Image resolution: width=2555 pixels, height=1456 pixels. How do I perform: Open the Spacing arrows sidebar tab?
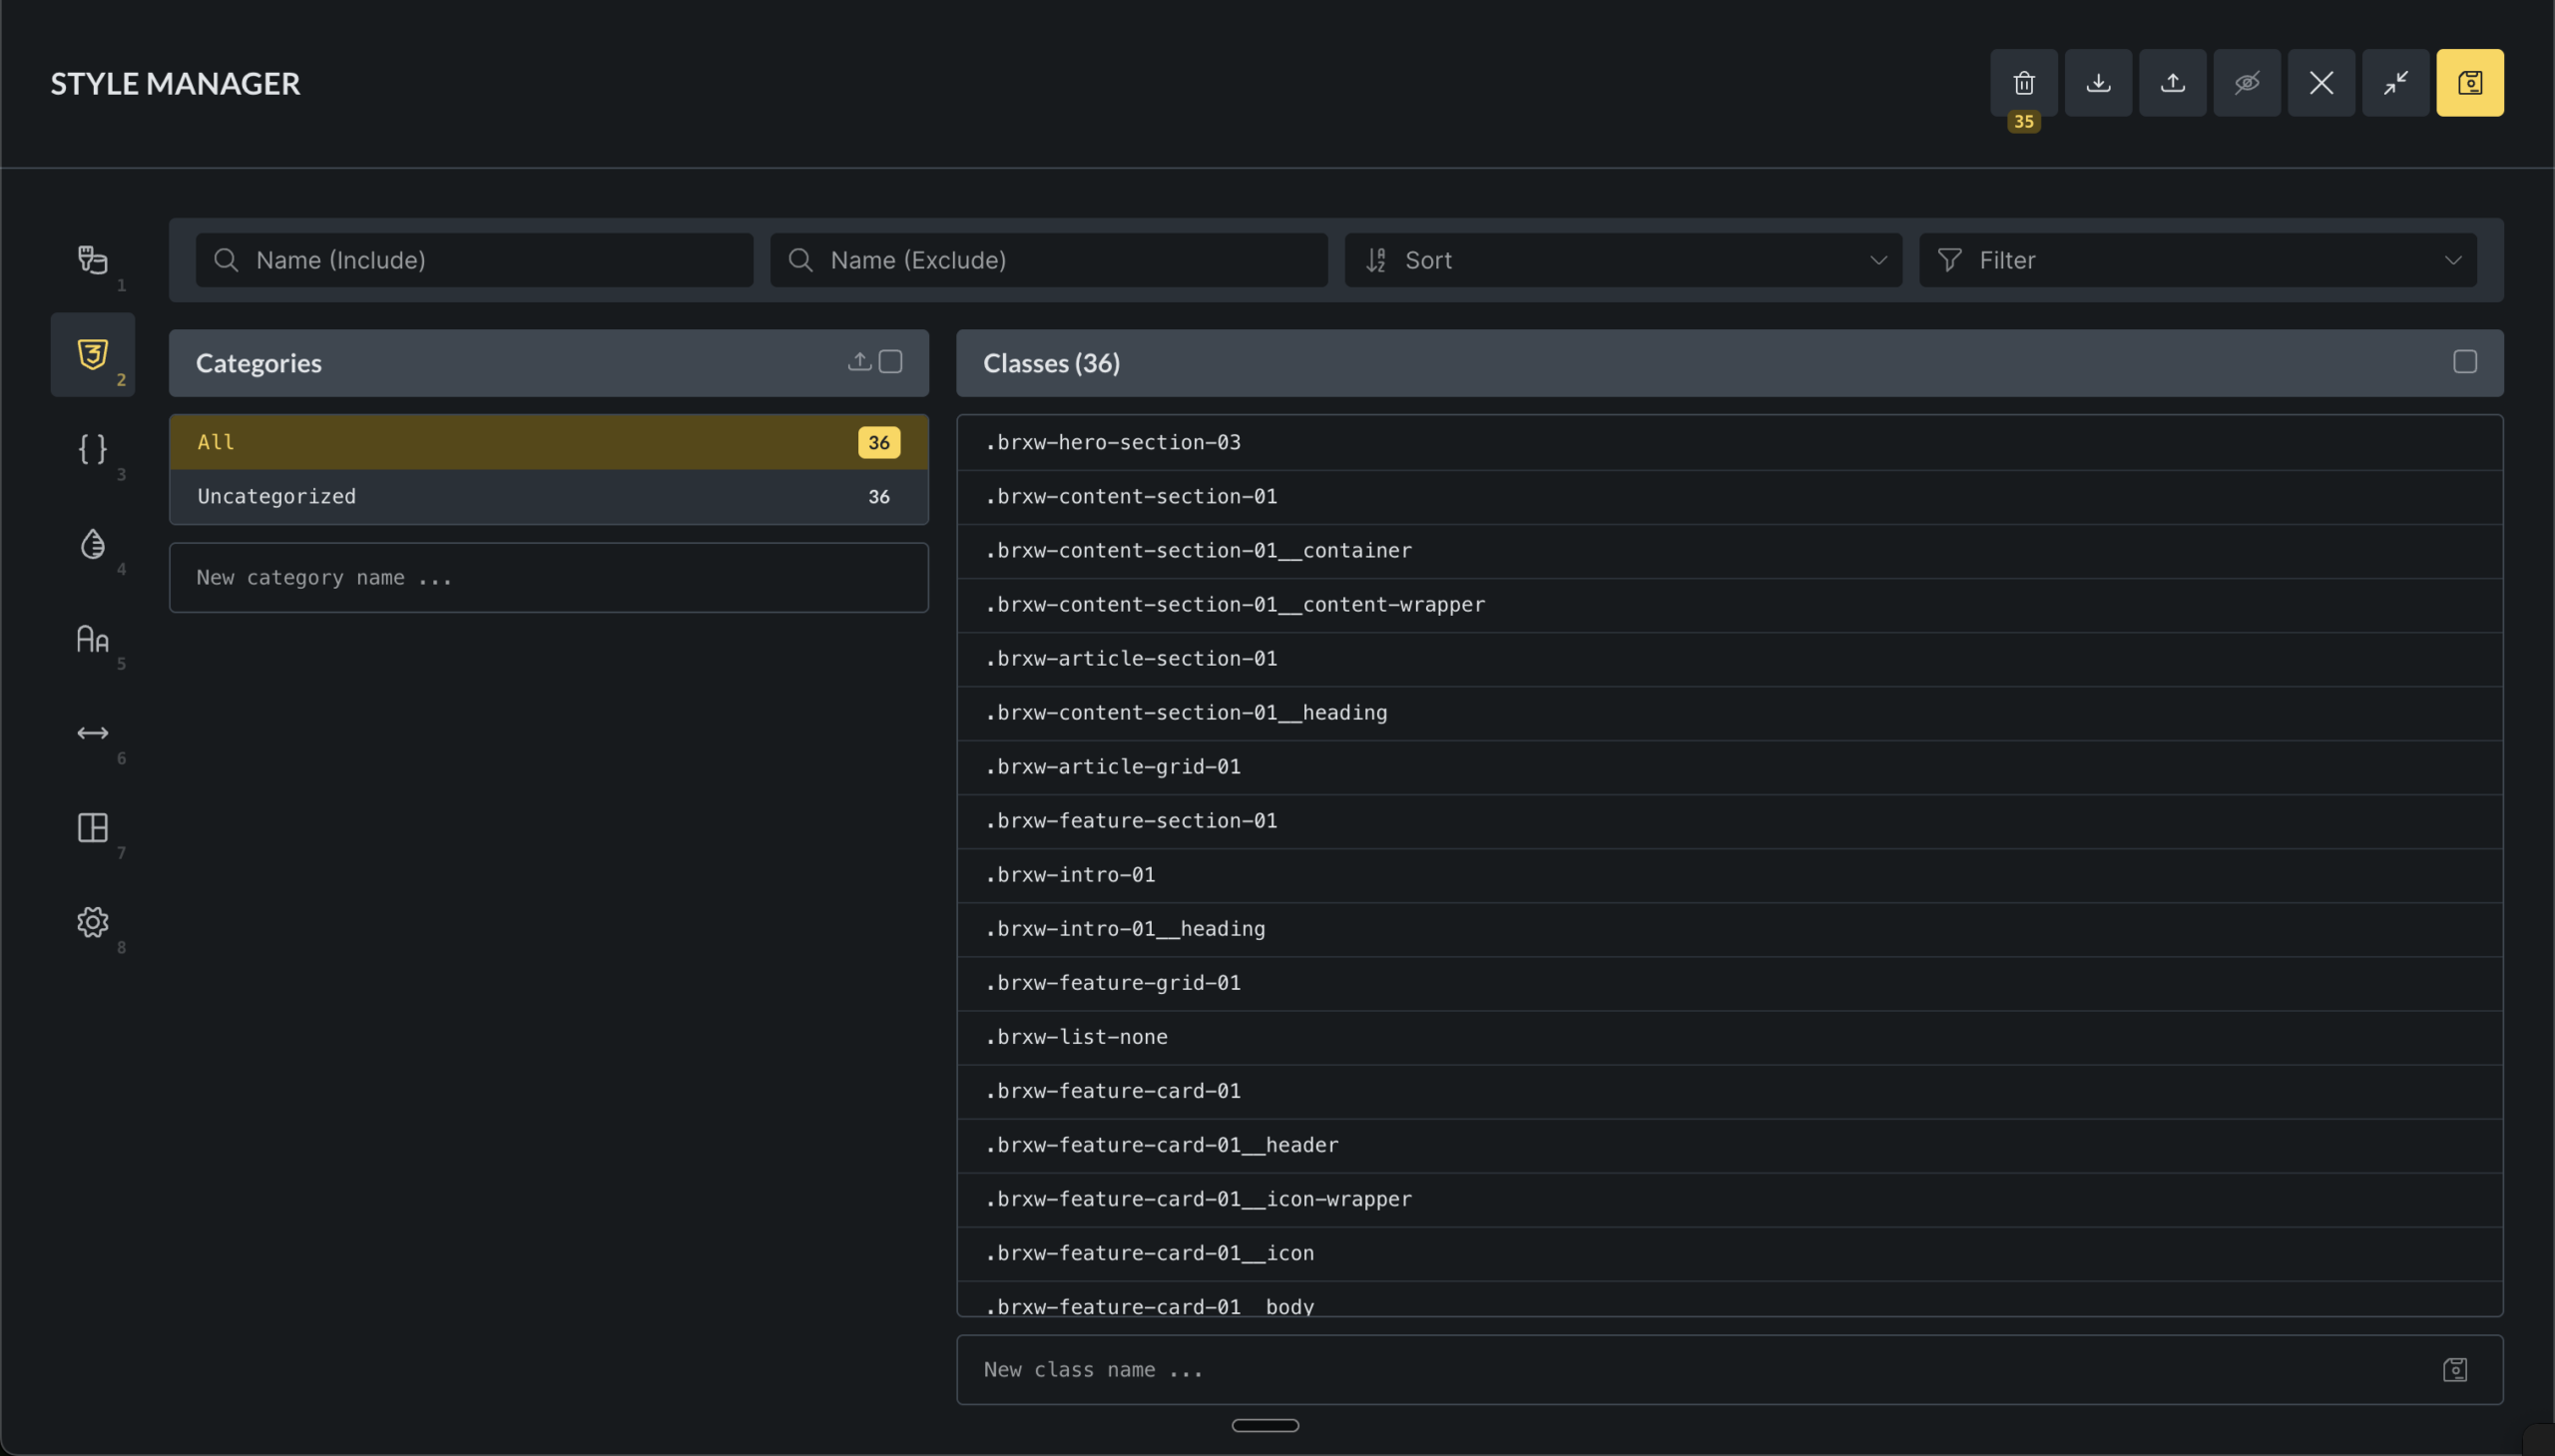pos(92,733)
